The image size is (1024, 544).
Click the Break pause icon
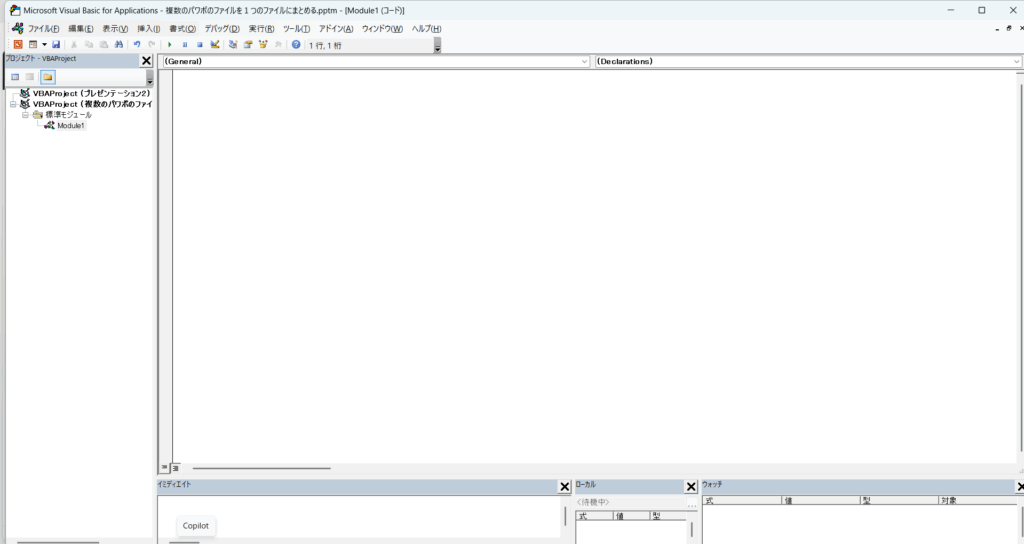coord(185,45)
